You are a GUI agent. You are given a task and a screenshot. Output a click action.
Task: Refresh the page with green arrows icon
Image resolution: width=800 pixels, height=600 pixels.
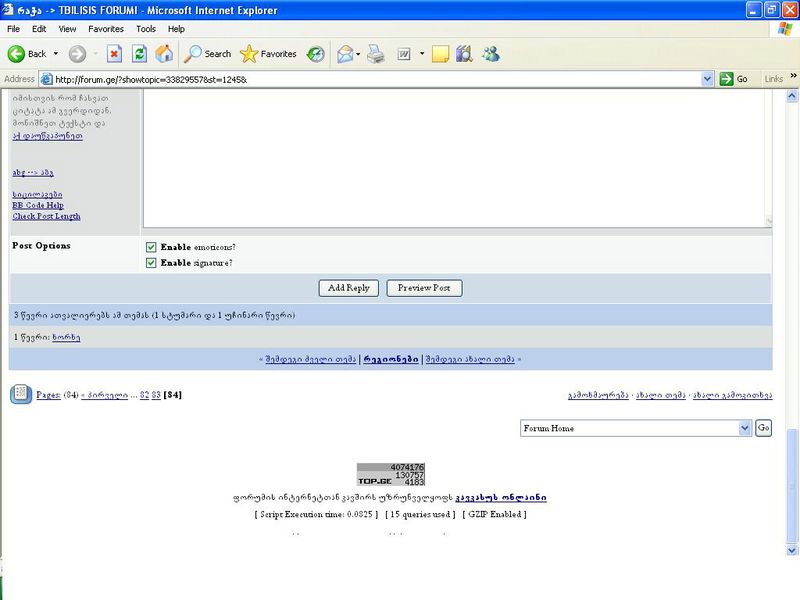click(139, 54)
